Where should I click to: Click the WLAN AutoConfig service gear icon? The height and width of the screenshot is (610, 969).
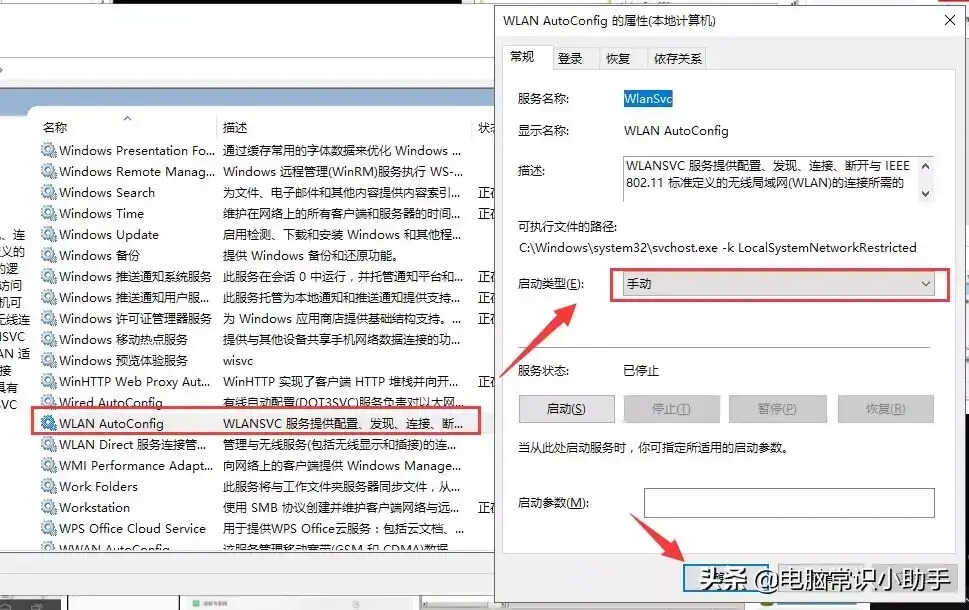tap(48, 423)
